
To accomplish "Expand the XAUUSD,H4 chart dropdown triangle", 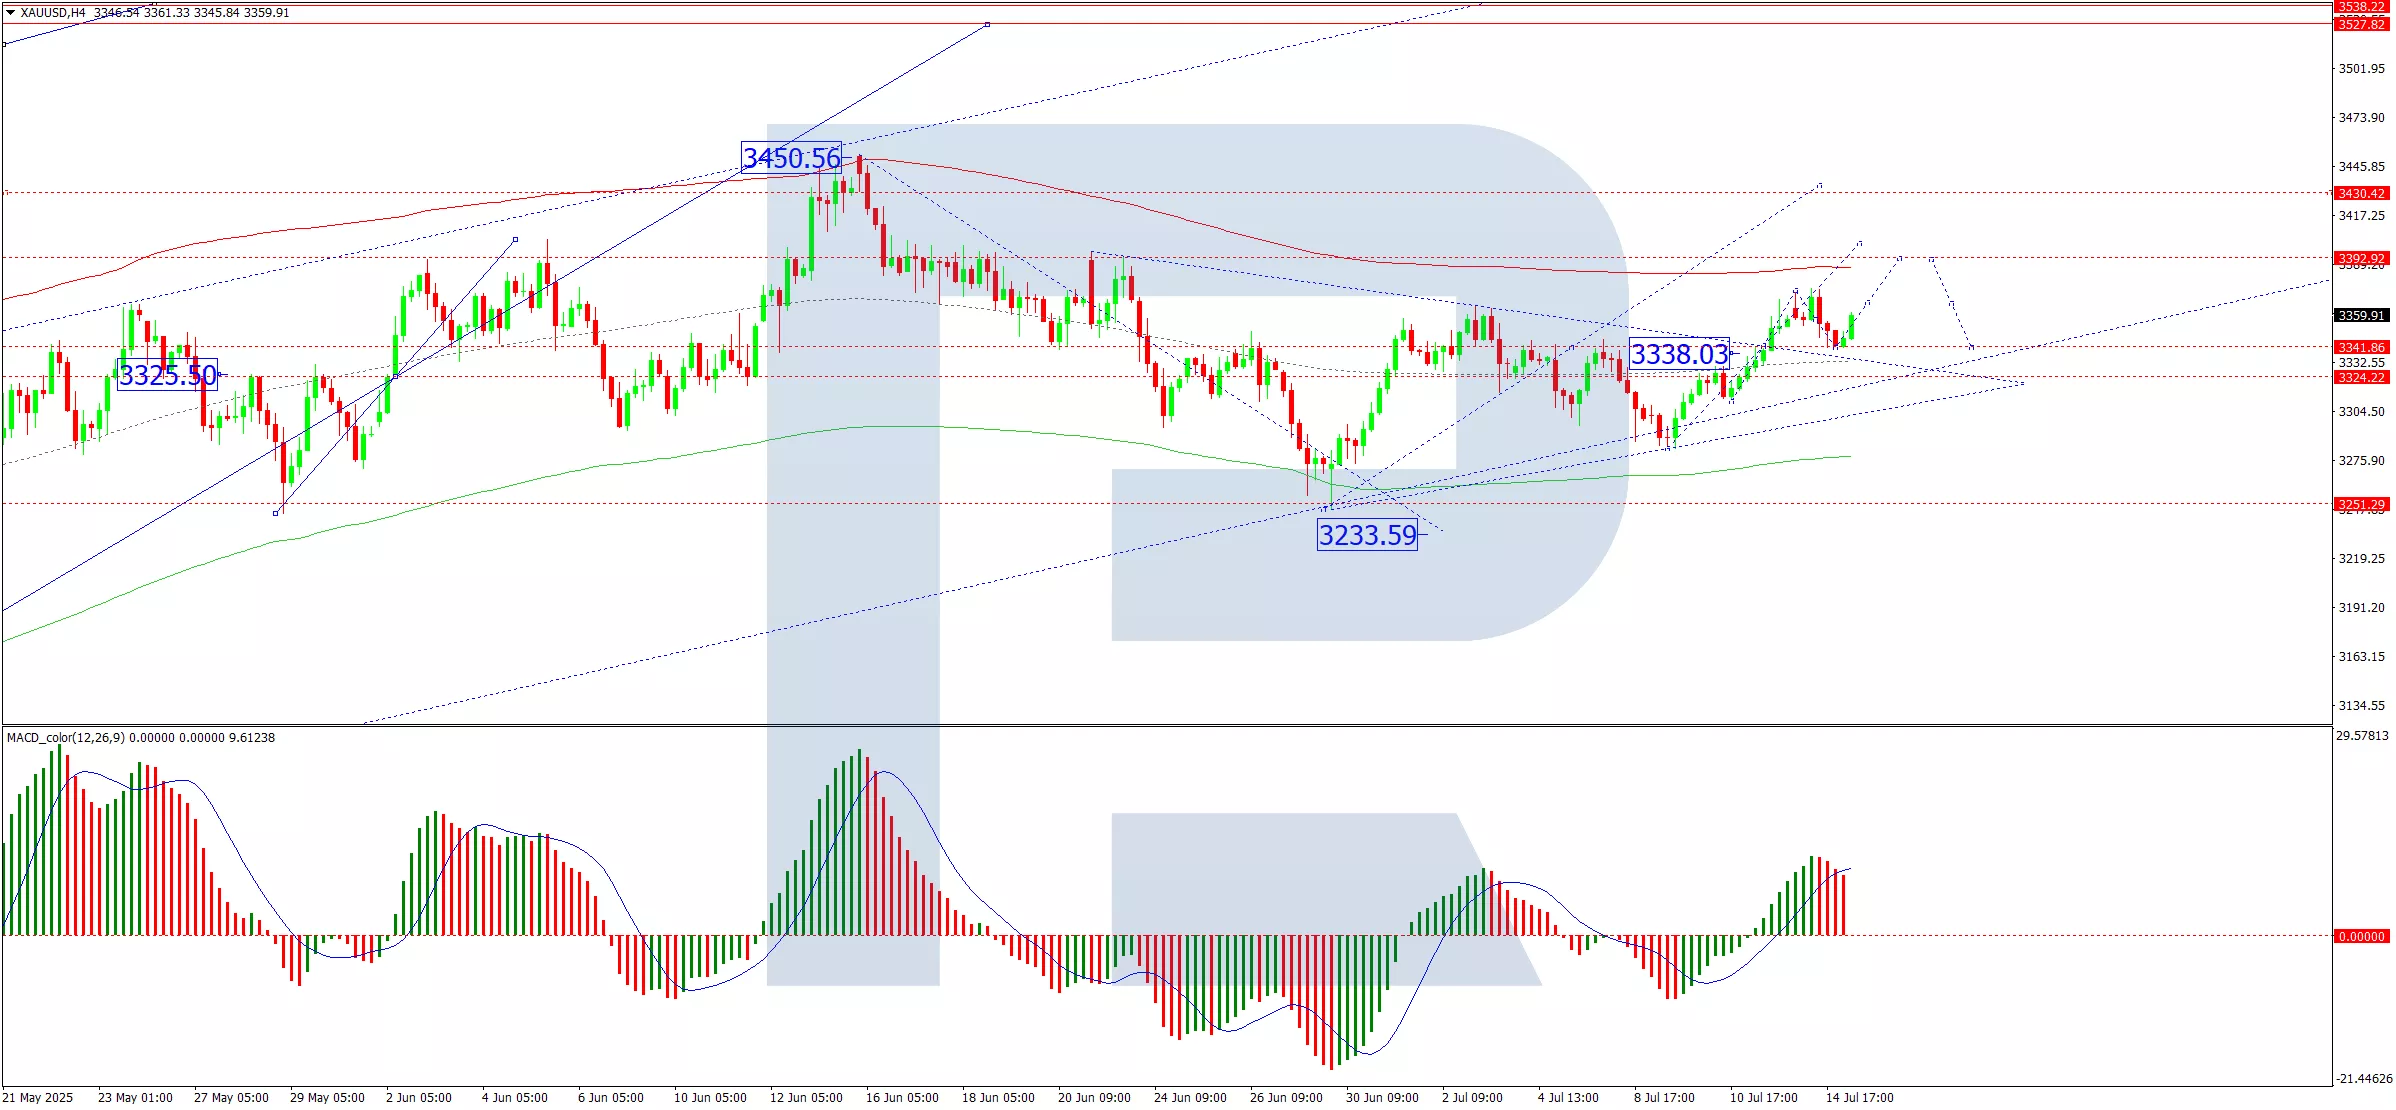I will coord(10,13).
